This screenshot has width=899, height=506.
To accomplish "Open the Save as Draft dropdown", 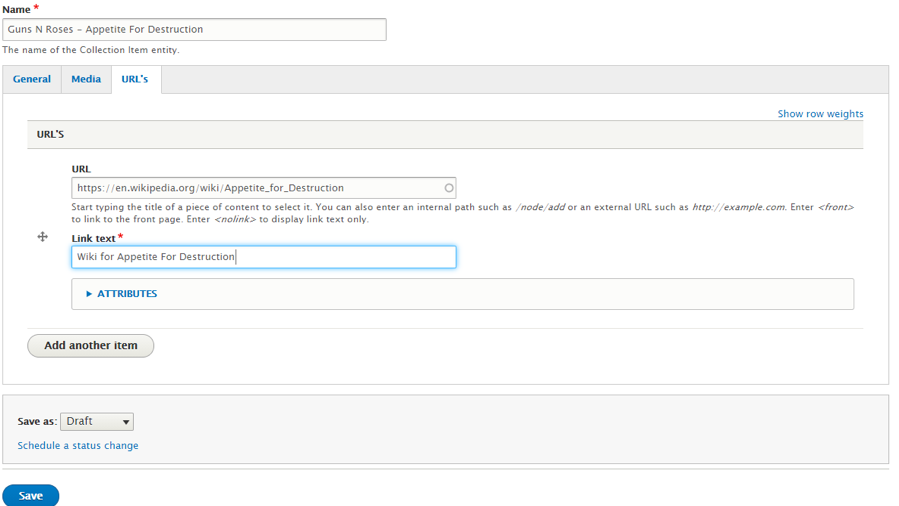I will 96,422.
